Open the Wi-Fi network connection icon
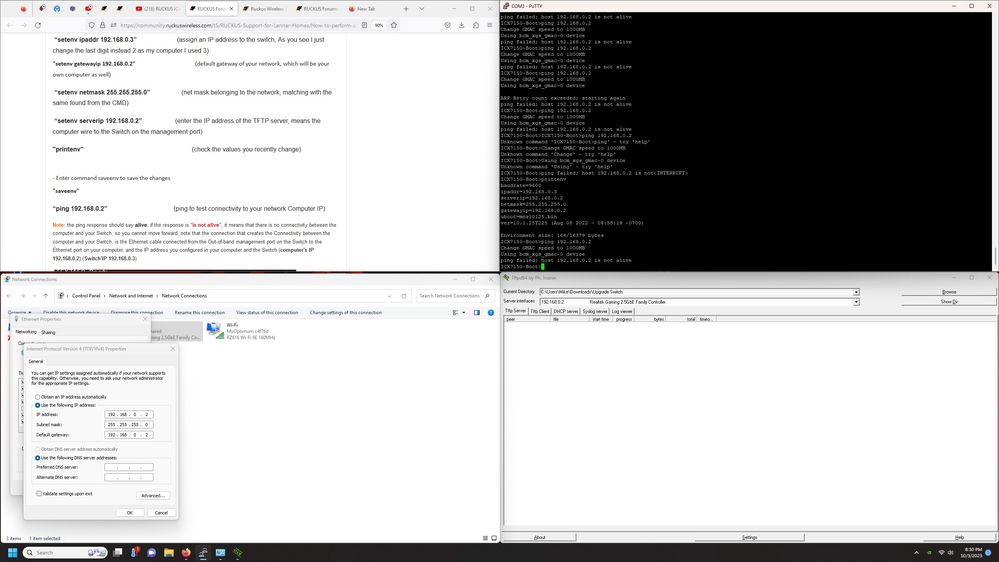The height and width of the screenshot is (562, 999). point(214,331)
